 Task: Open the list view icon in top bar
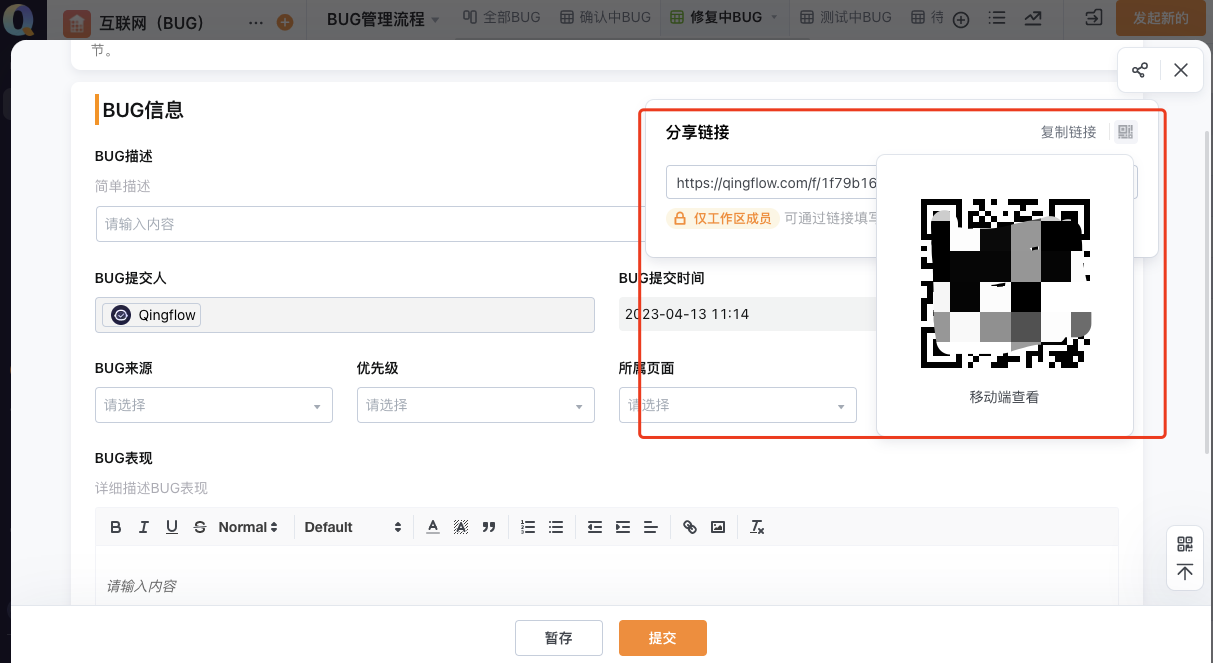click(996, 18)
